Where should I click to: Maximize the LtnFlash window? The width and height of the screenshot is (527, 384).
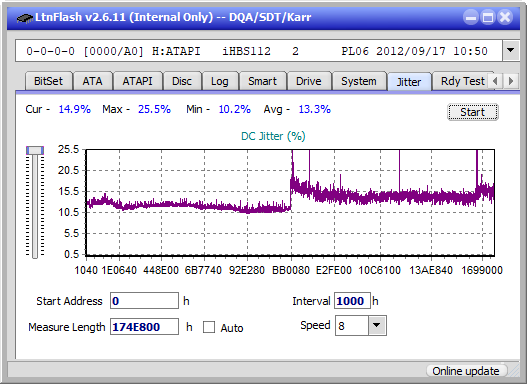click(488, 17)
